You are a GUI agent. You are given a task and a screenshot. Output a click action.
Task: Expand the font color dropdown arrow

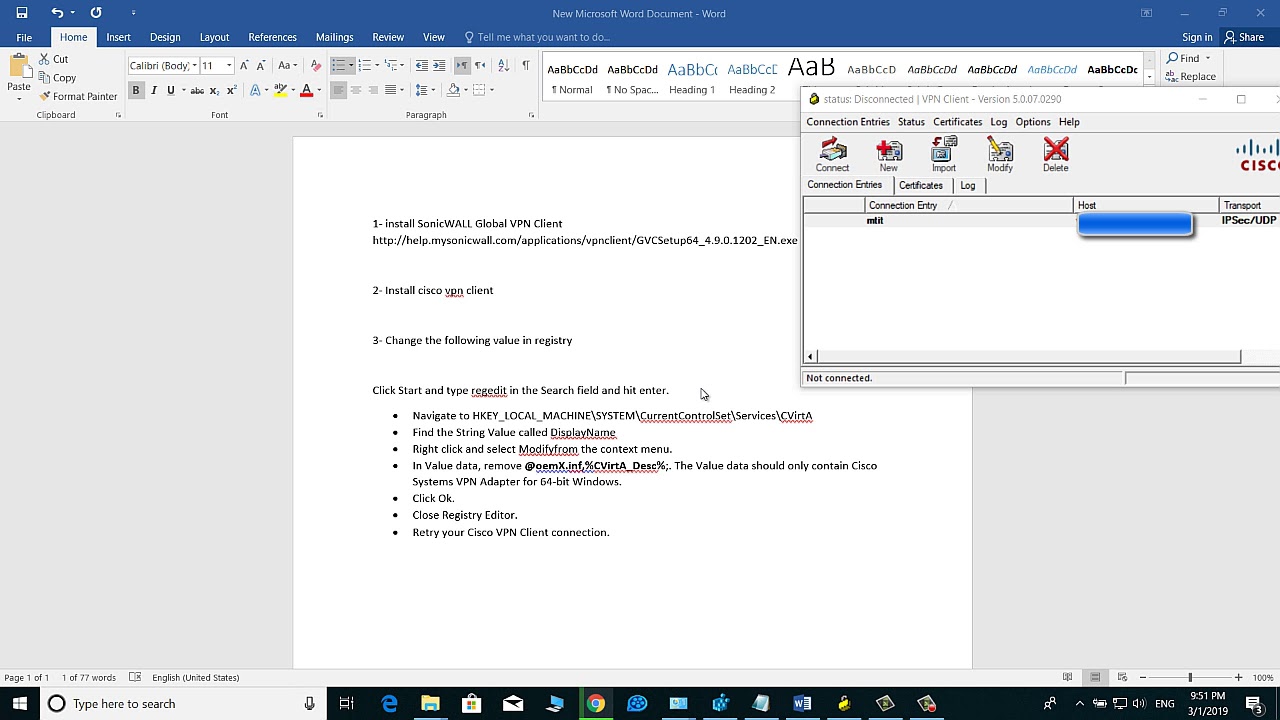[x=319, y=90]
